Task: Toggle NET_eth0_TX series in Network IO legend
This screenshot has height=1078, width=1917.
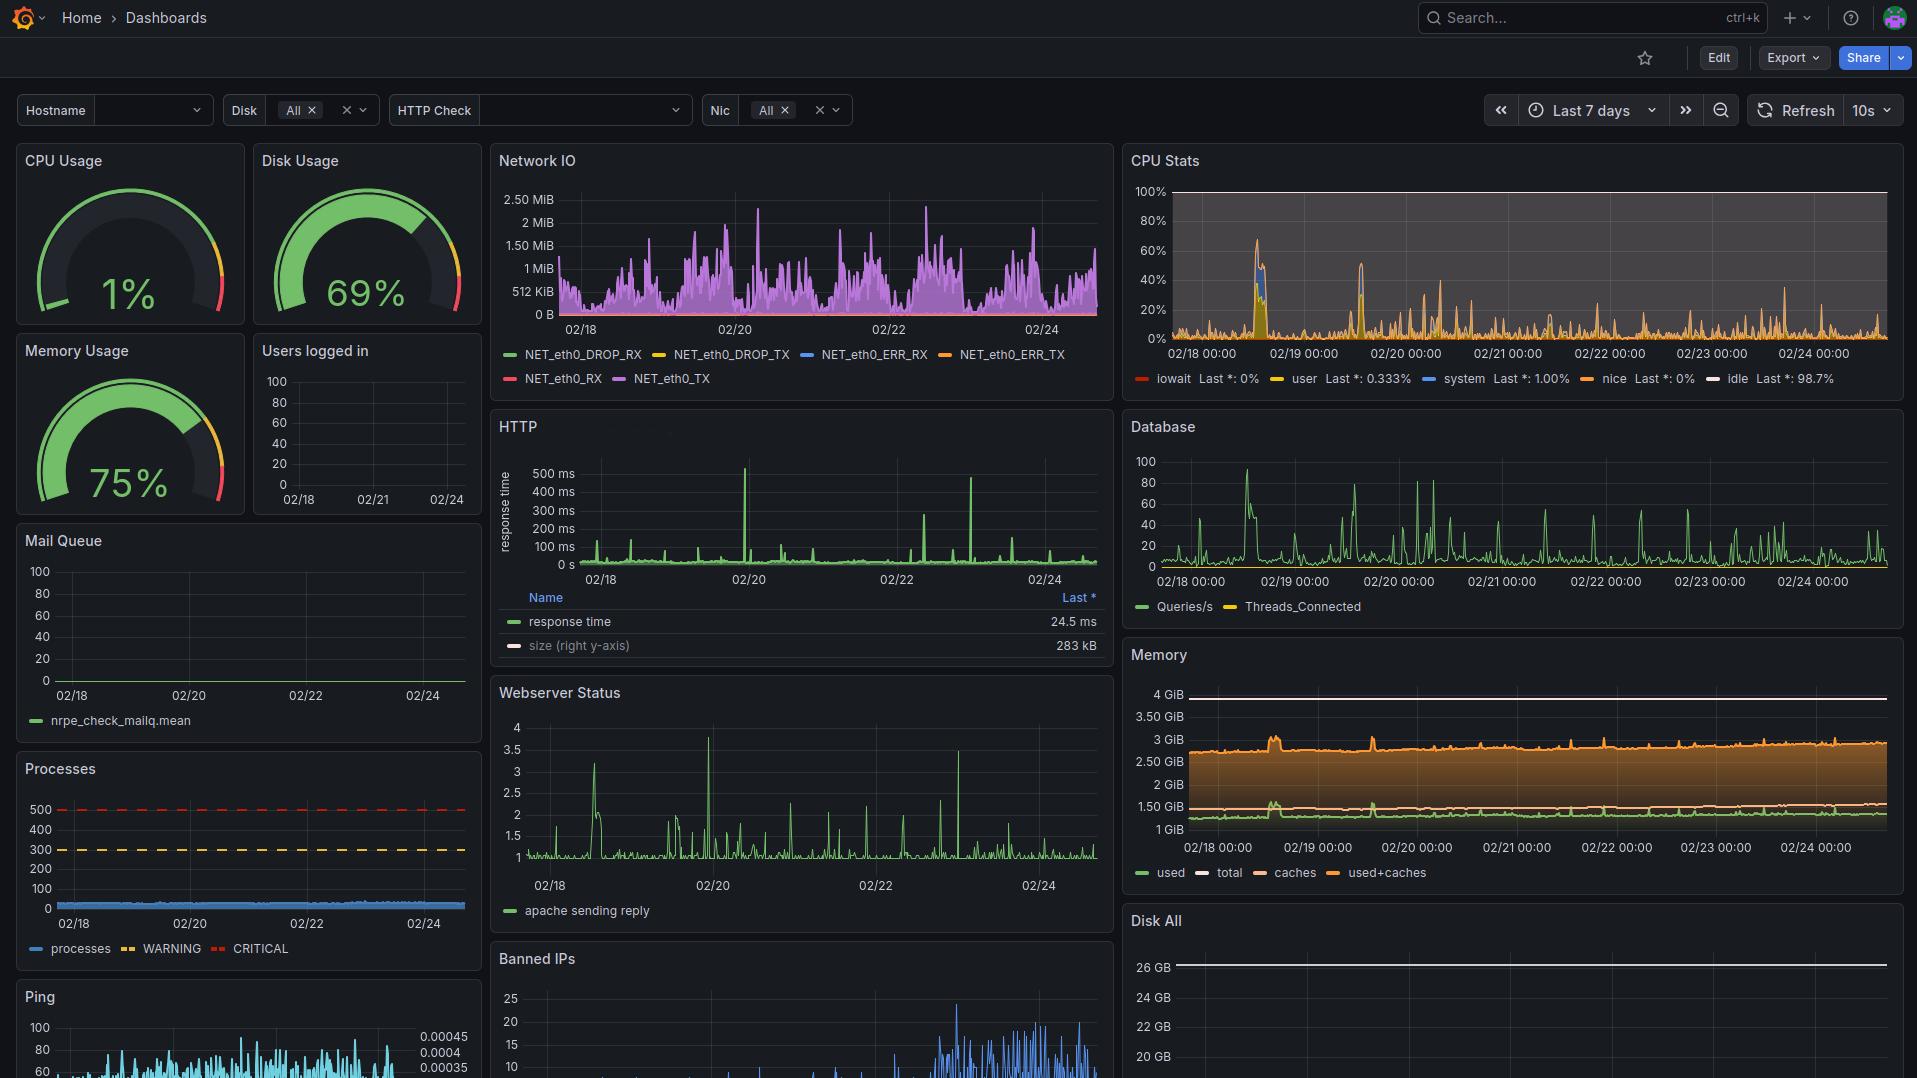Action: click(x=671, y=379)
